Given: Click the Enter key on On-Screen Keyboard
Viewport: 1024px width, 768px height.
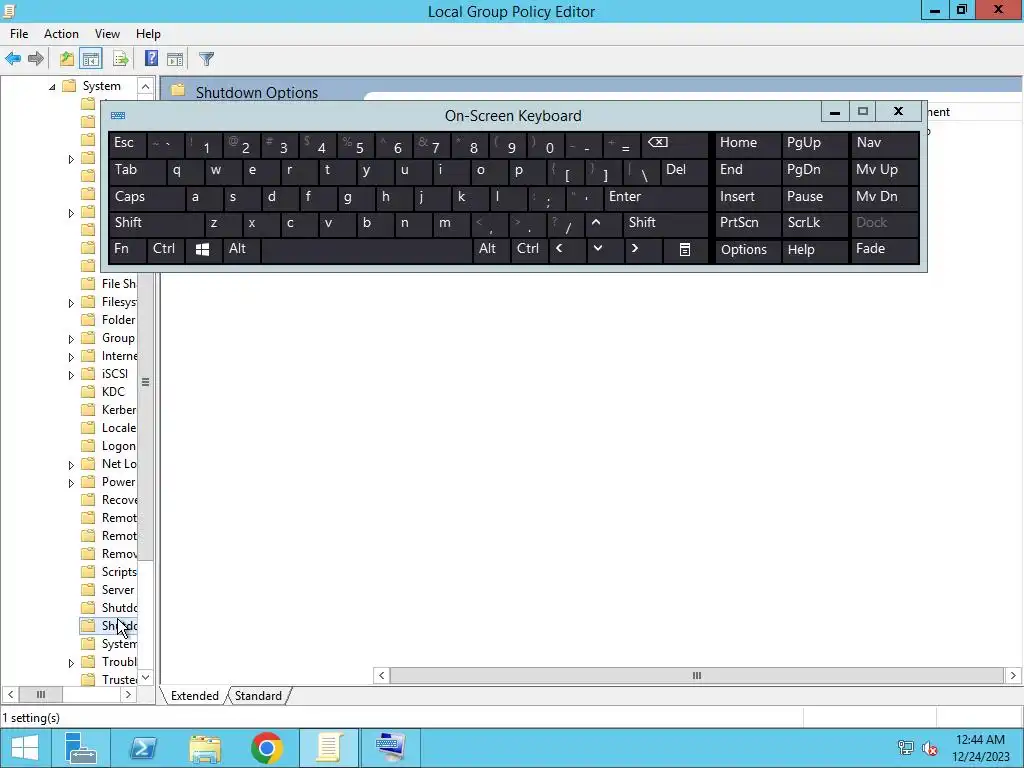Looking at the screenshot, I should pos(656,197).
